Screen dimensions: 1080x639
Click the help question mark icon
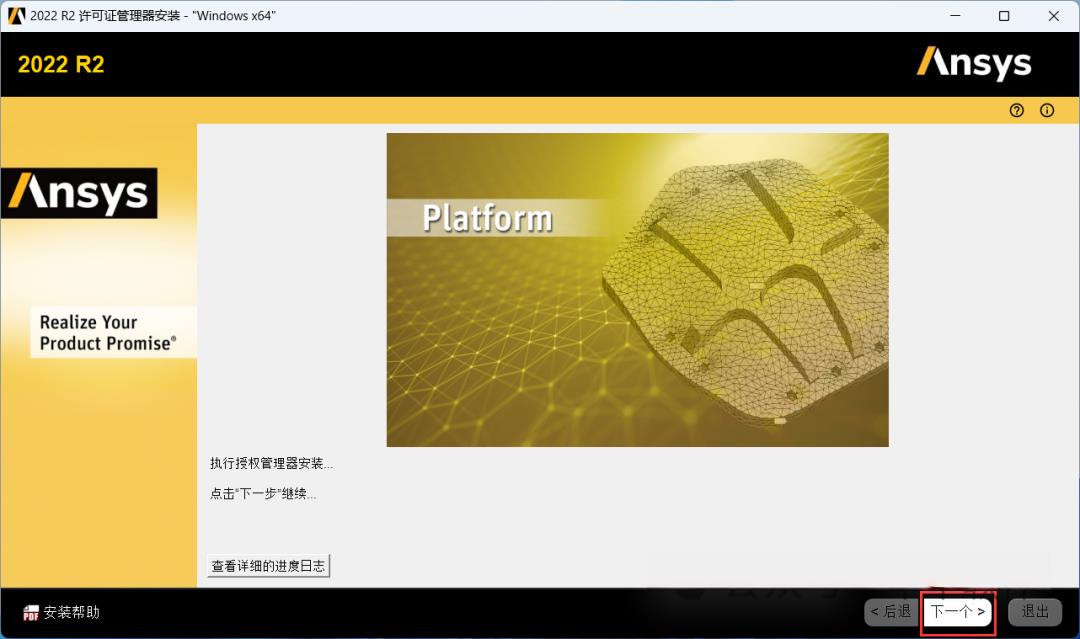point(1017,110)
